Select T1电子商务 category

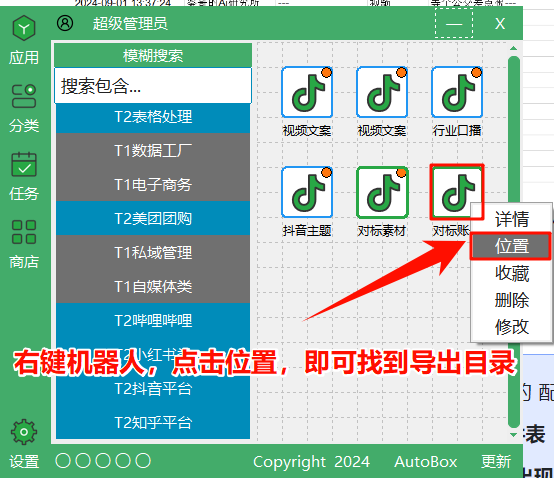[153, 184]
